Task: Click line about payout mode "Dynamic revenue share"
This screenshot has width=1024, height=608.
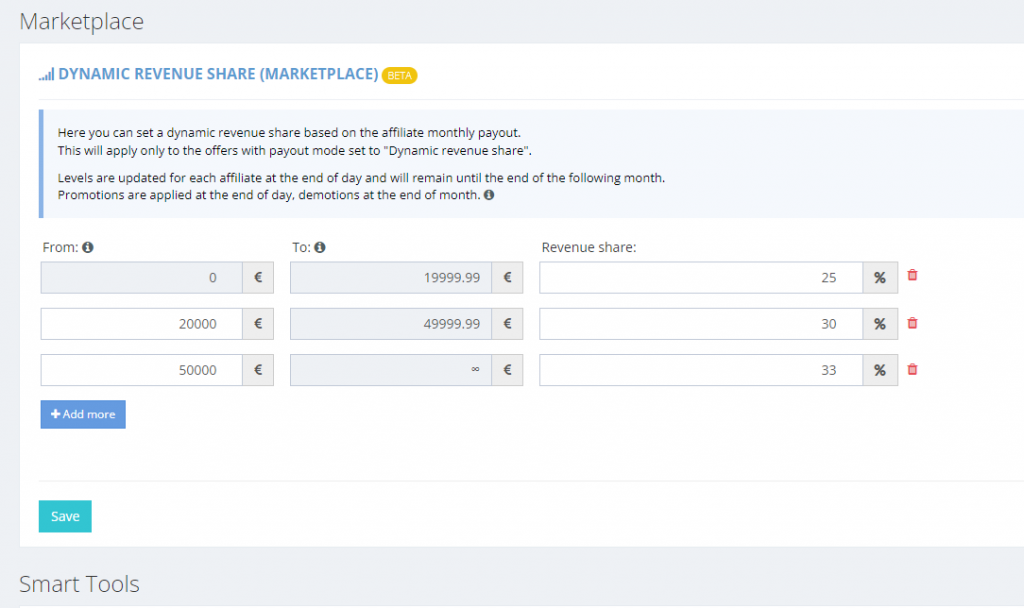Action: [x=295, y=151]
